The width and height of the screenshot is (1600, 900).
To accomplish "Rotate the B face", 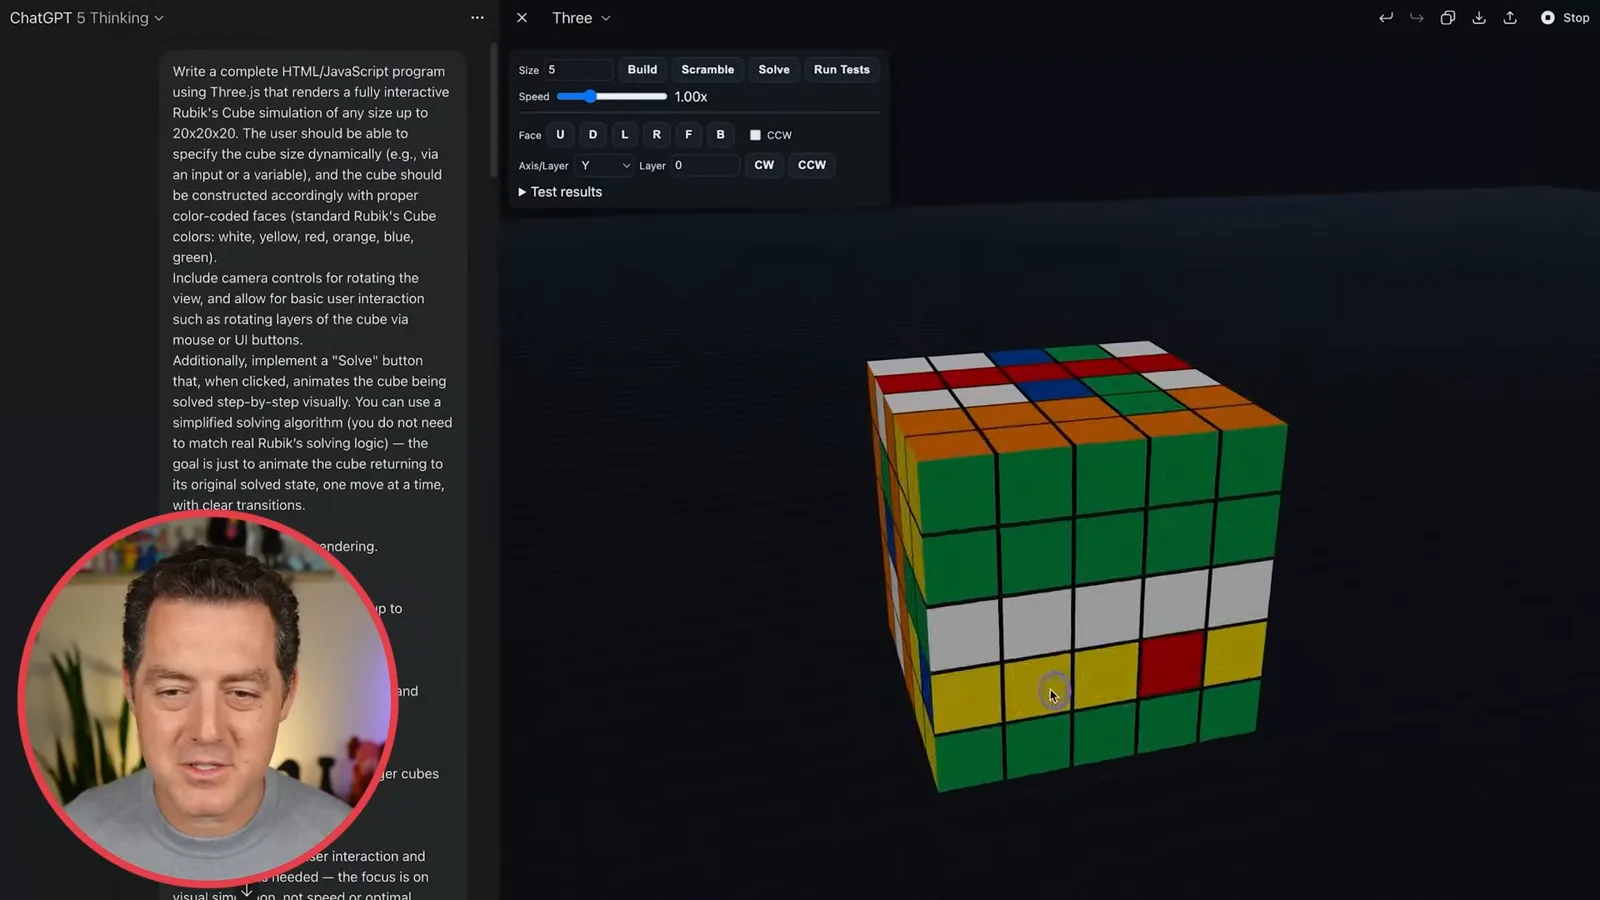I will point(720,135).
